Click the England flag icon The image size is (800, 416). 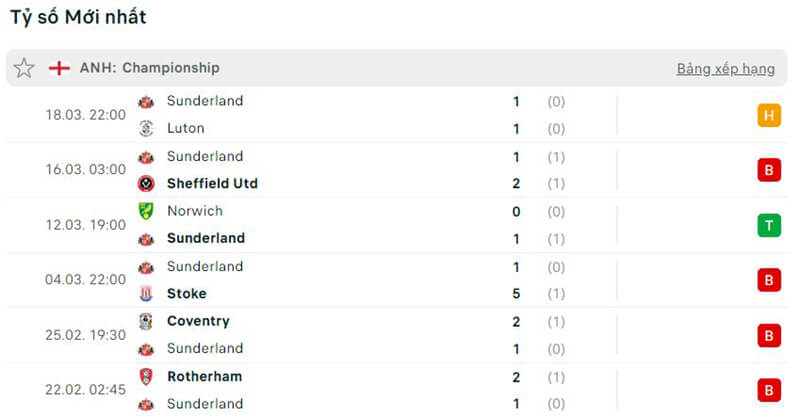point(59,68)
